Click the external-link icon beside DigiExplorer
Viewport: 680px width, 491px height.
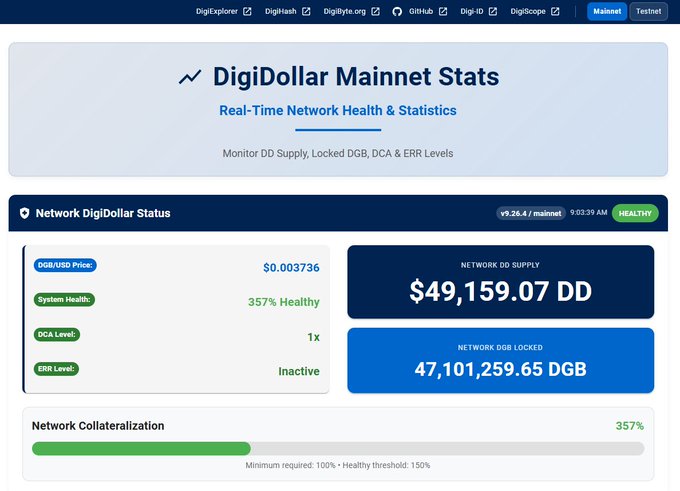pyautogui.click(x=247, y=11)
